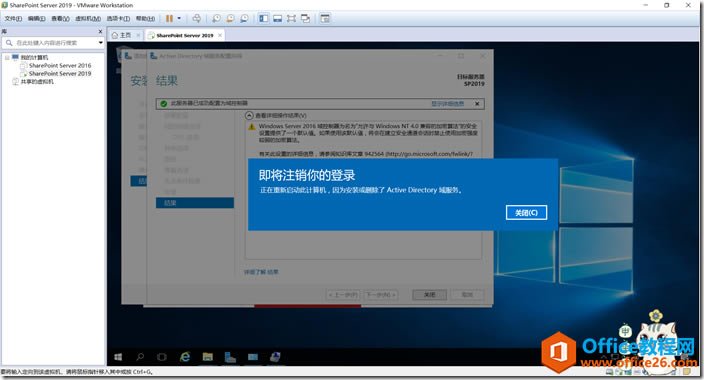This screenshot has height=380, width=704.
Task: Open the library search dropdown arrow
Action: [101, 43]
